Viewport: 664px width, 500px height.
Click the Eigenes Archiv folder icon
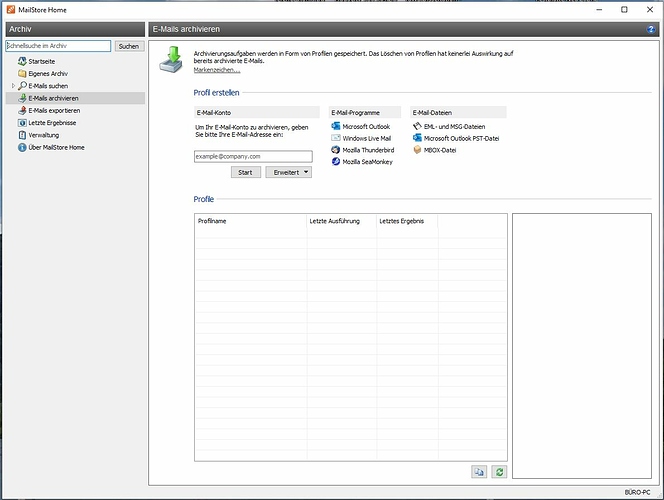22,74
